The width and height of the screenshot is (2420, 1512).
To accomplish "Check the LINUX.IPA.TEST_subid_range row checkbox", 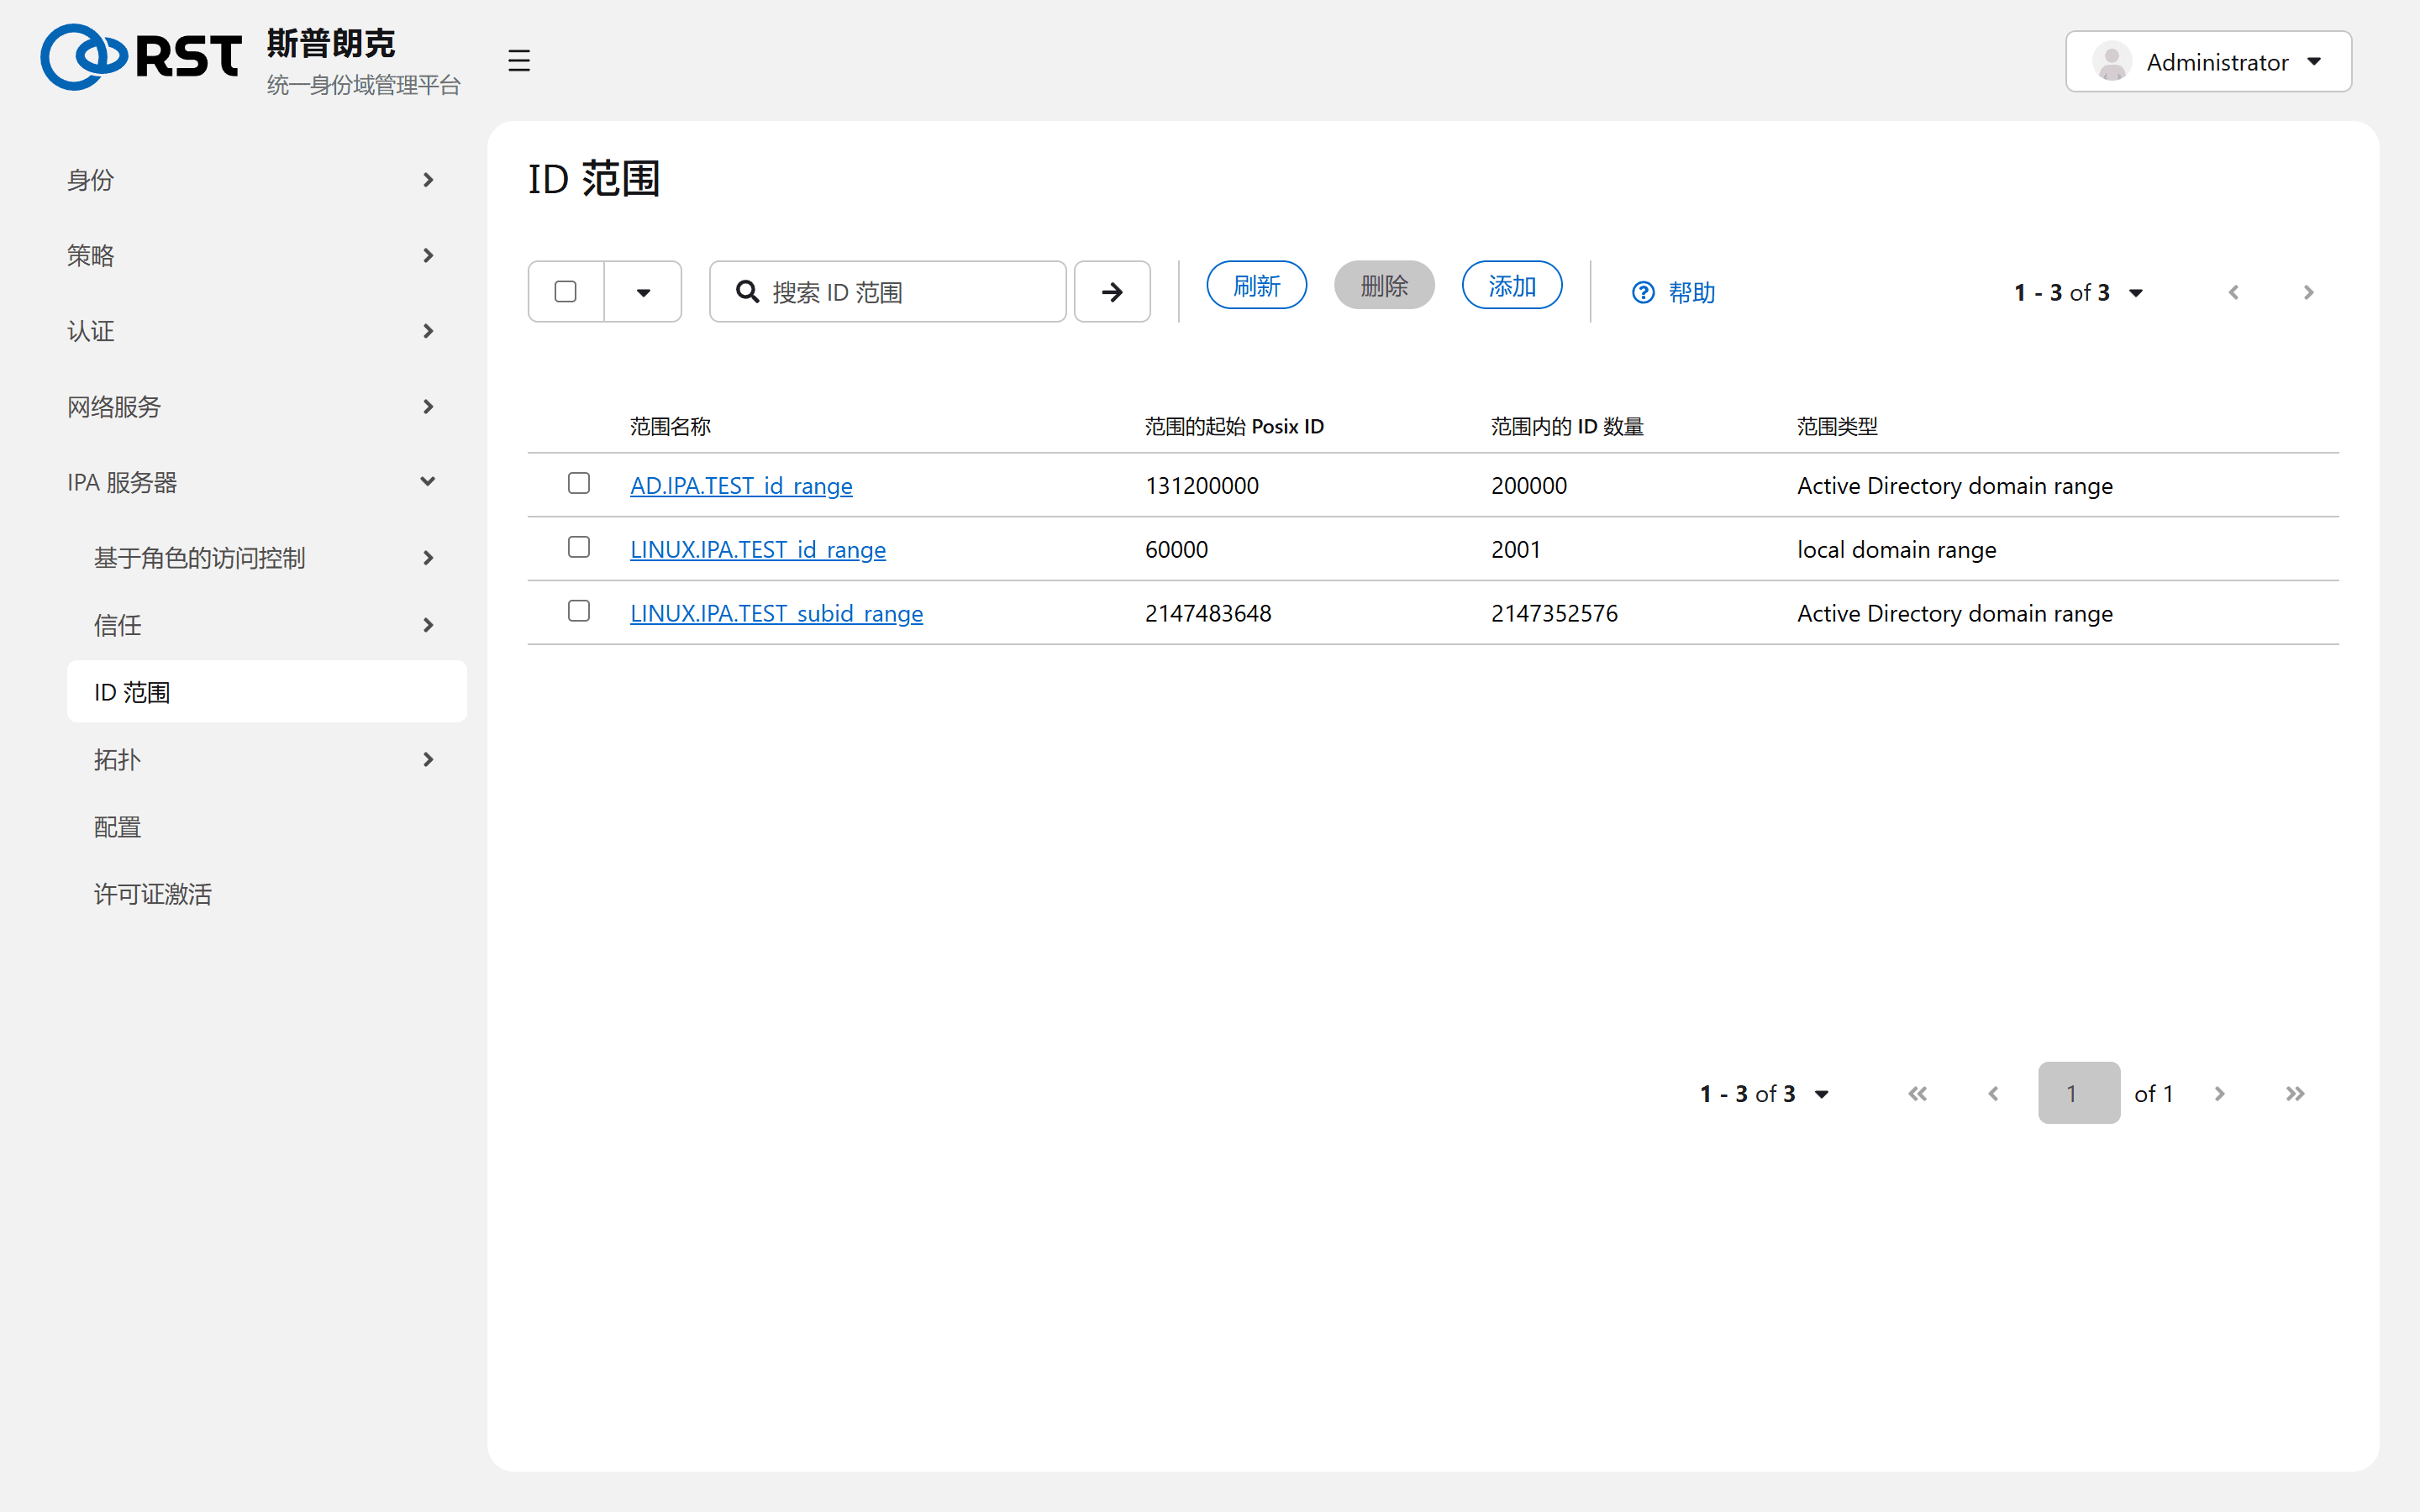I will pyautogui.click(x=578, y=612).
